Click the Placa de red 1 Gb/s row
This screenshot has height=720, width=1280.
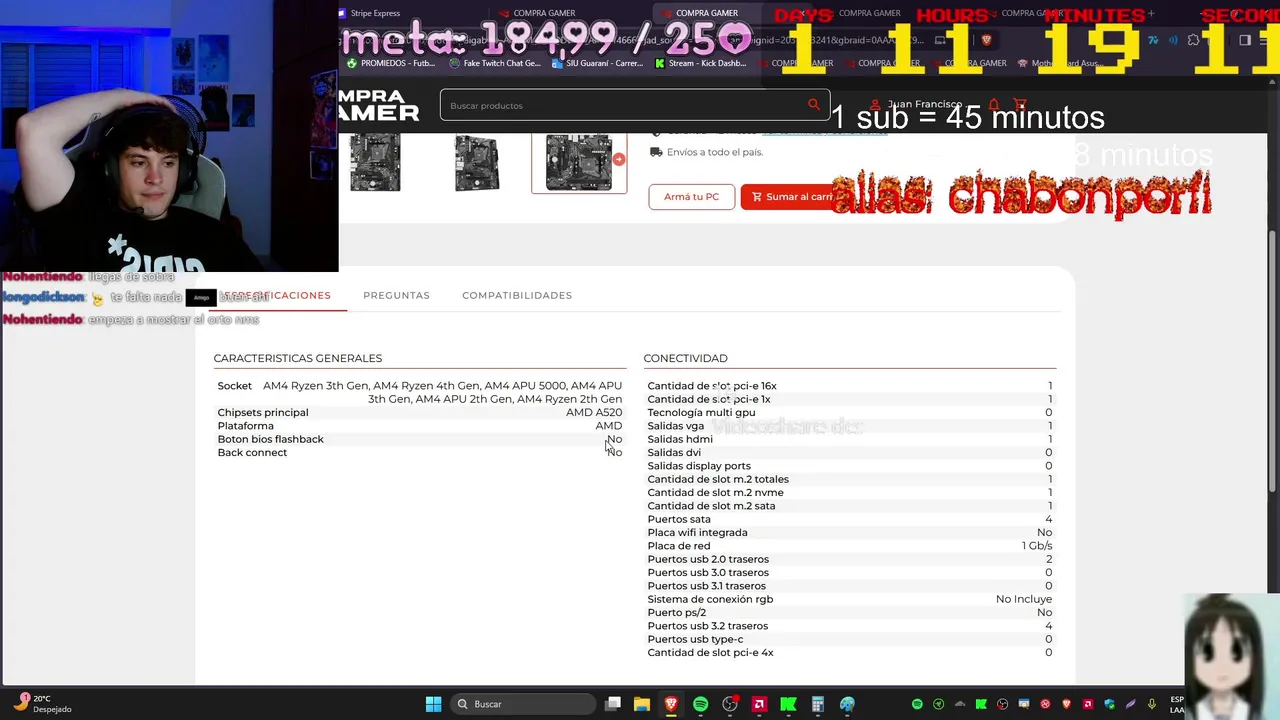click(850, 545)
